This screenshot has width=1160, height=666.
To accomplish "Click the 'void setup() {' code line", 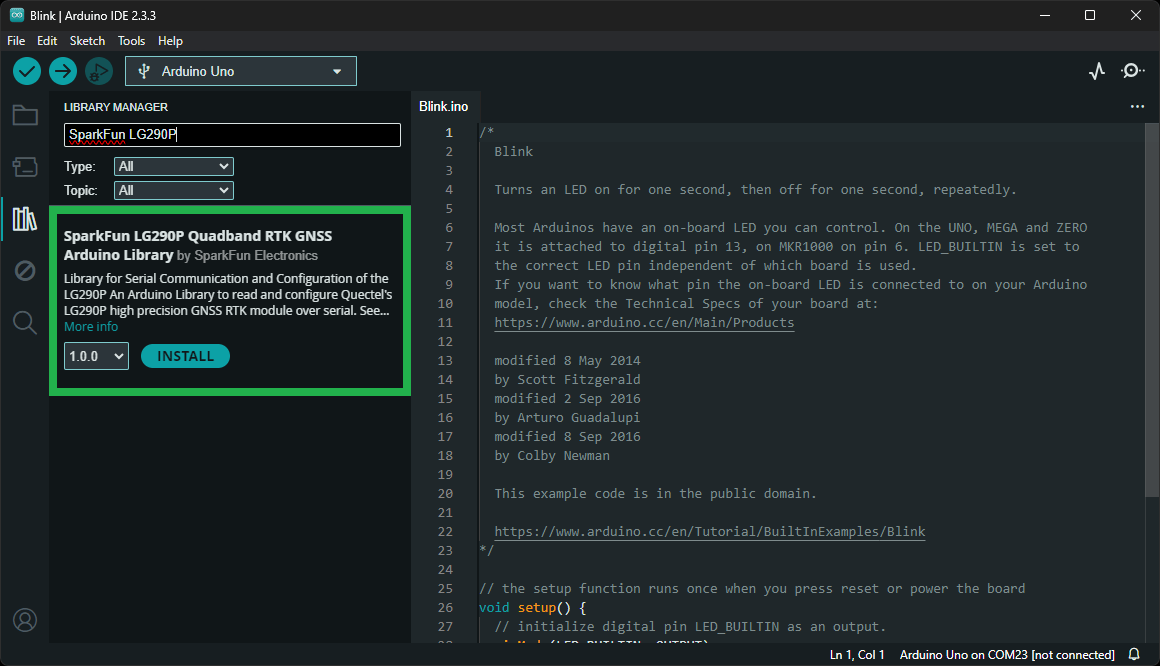I will click(533, 608).
